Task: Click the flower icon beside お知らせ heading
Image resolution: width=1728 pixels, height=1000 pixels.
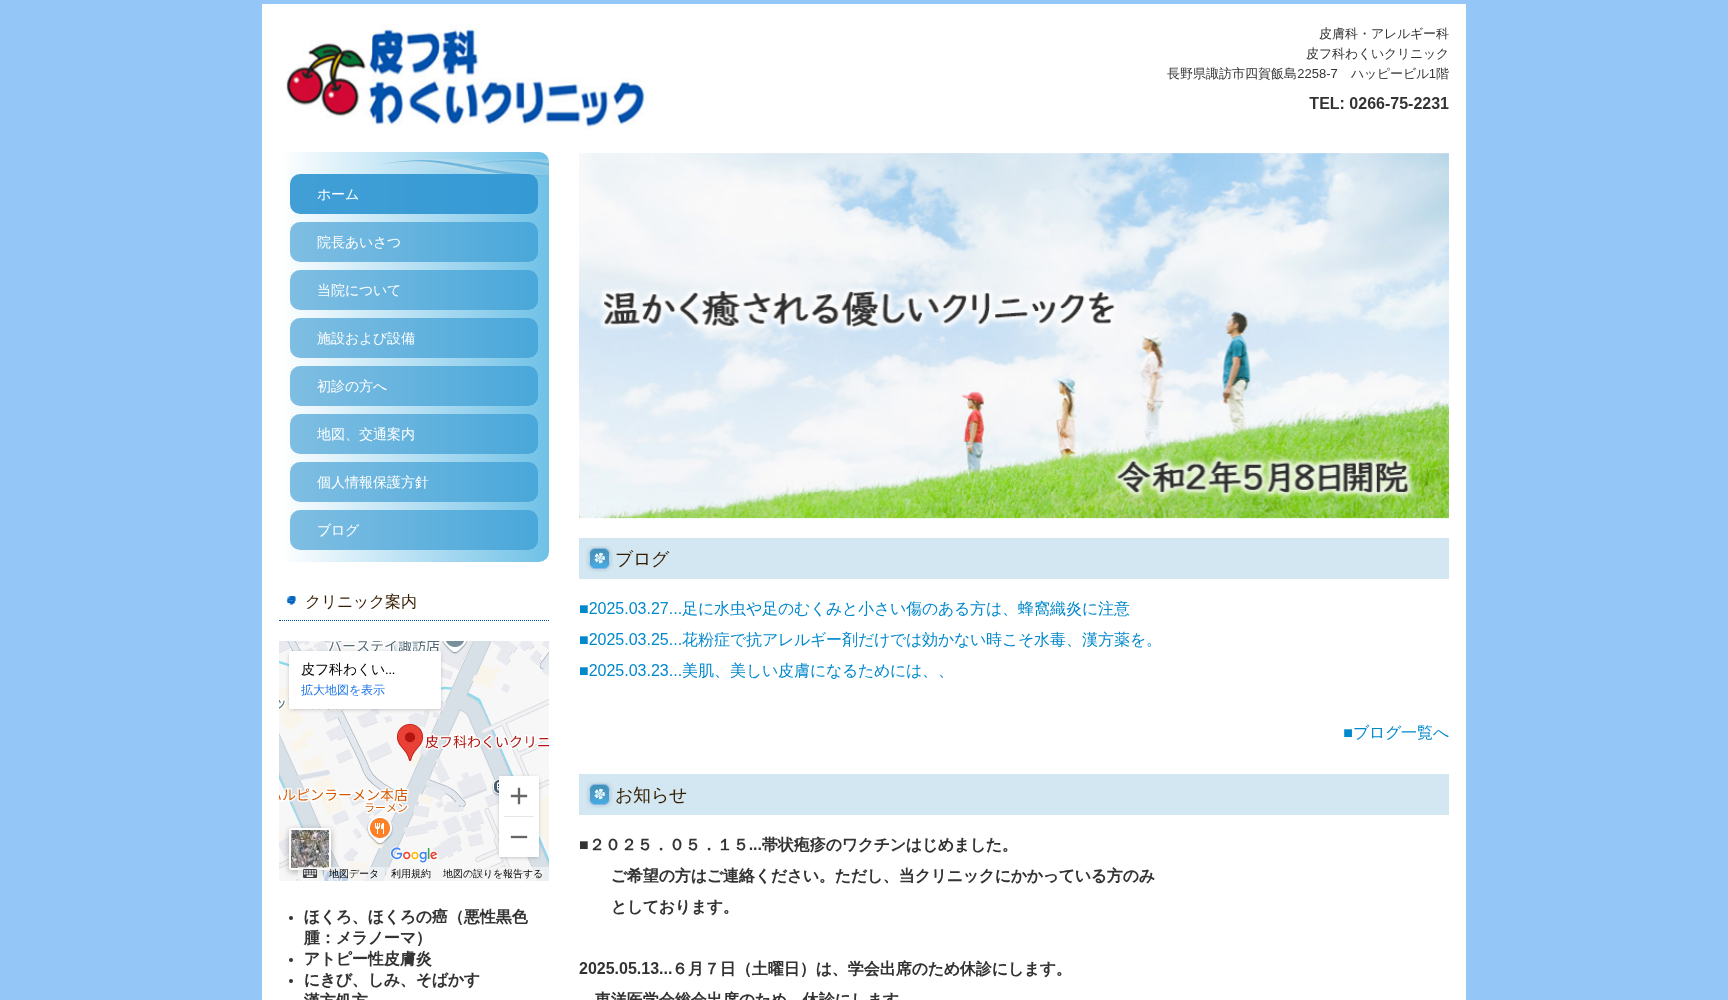Action: coord(598,795)
